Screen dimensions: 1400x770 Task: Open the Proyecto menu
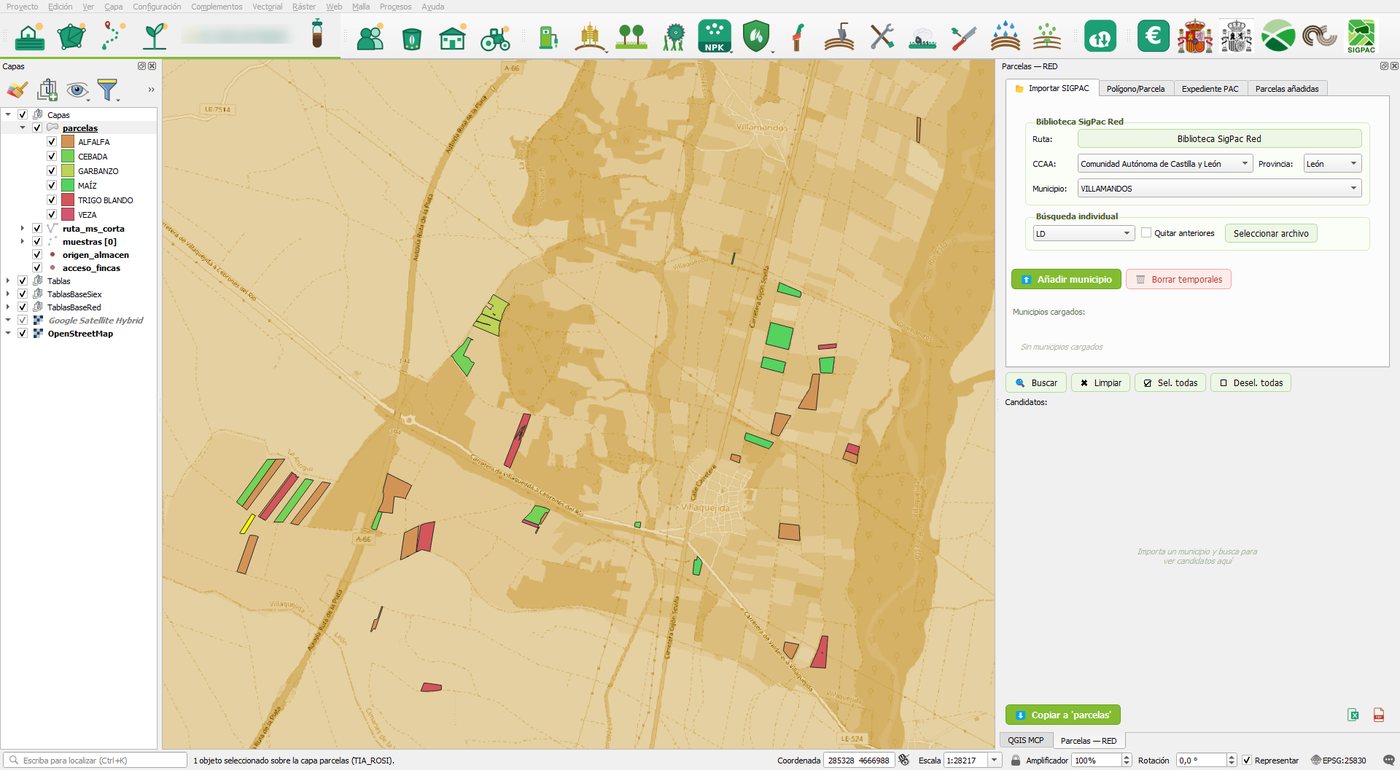(22, 6)
